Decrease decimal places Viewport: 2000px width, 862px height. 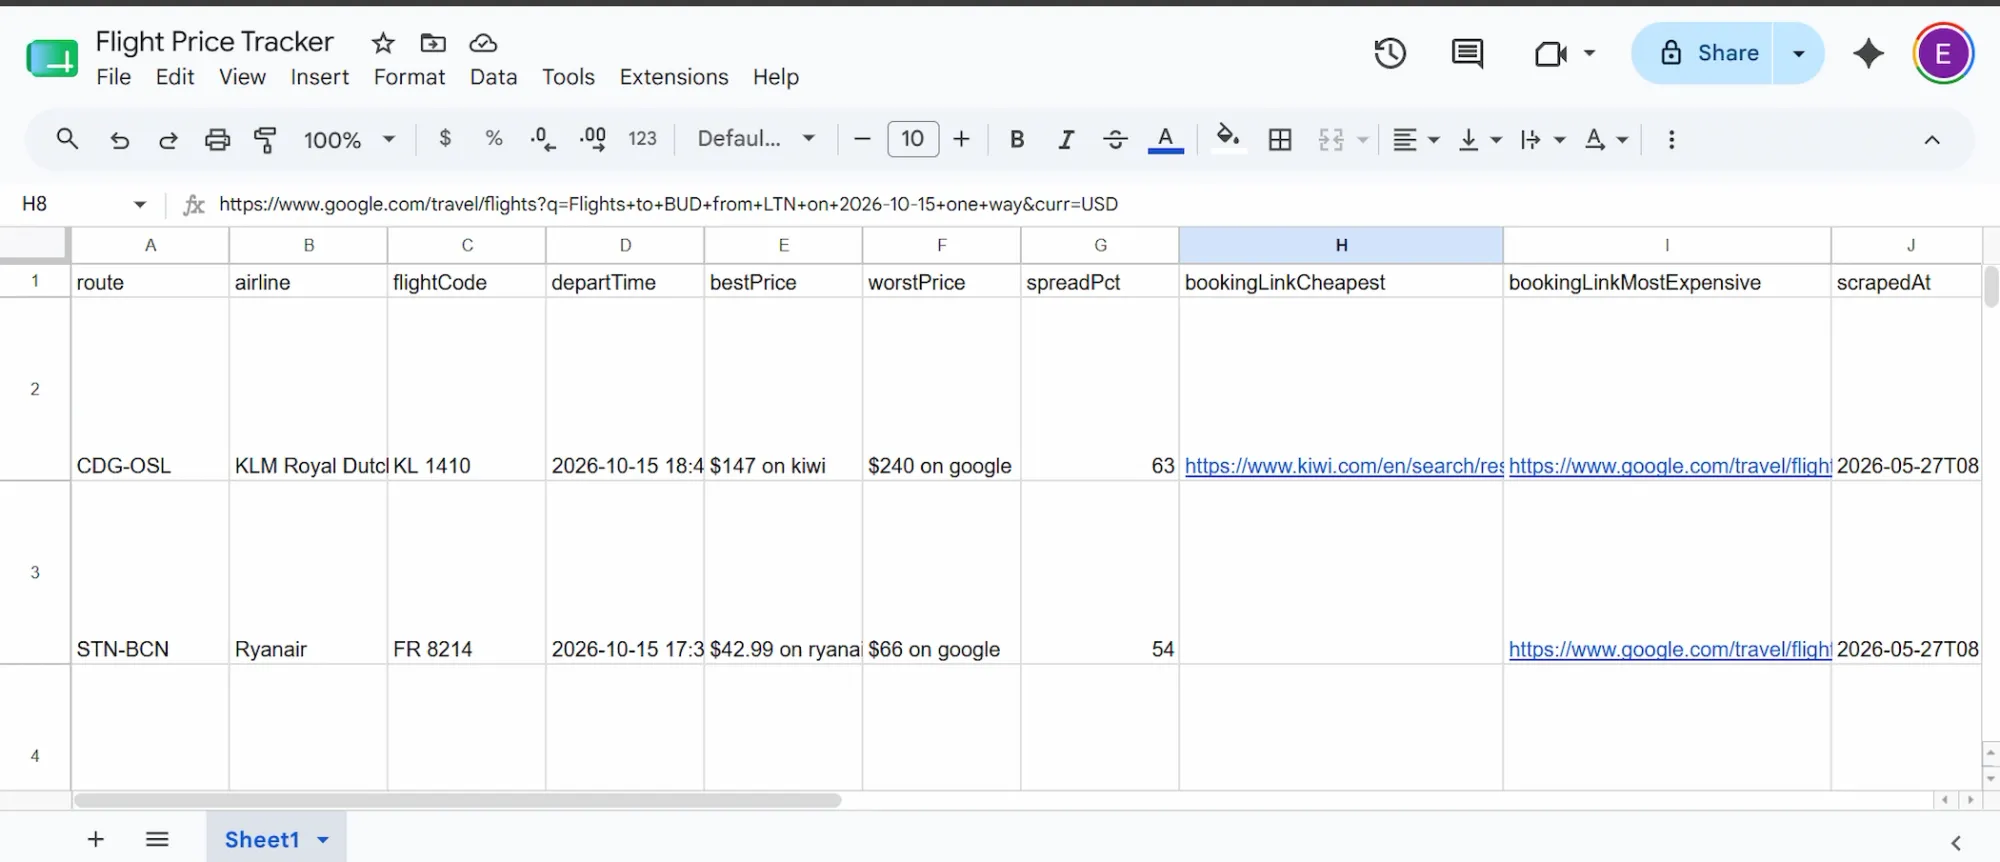(543, 139)
